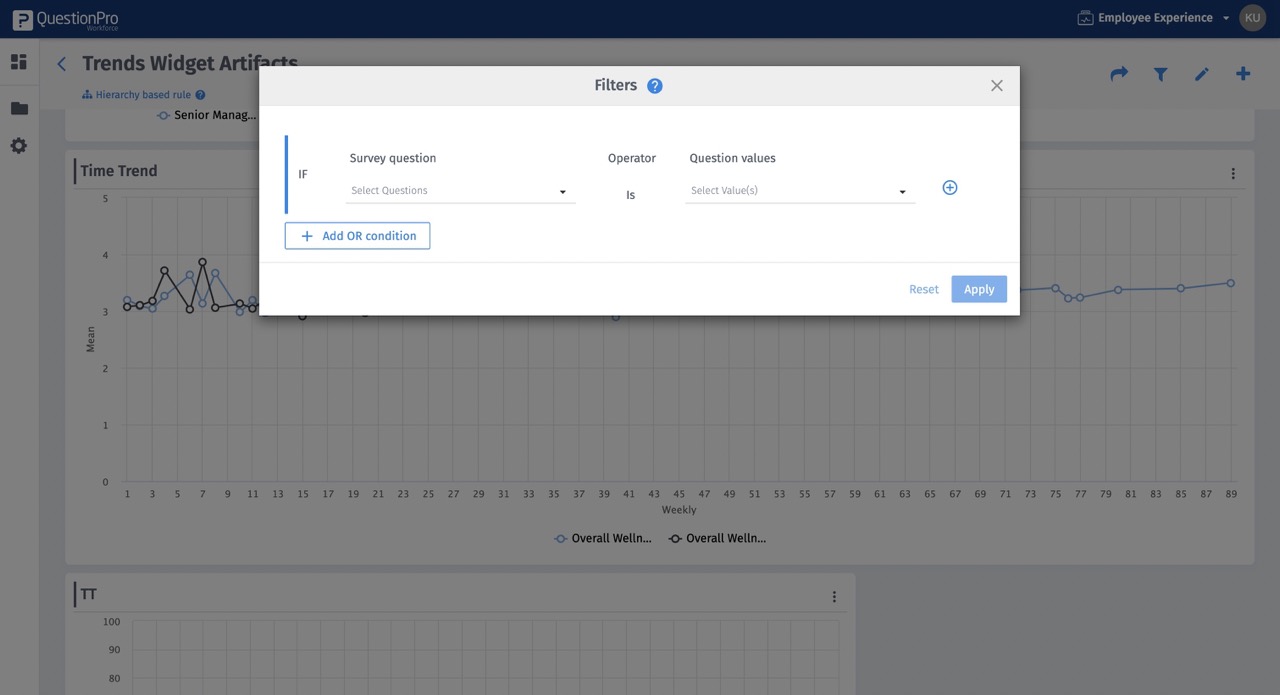Click Time Trend widget title
Screen dimensions: 1280x695
pos(119,171)
